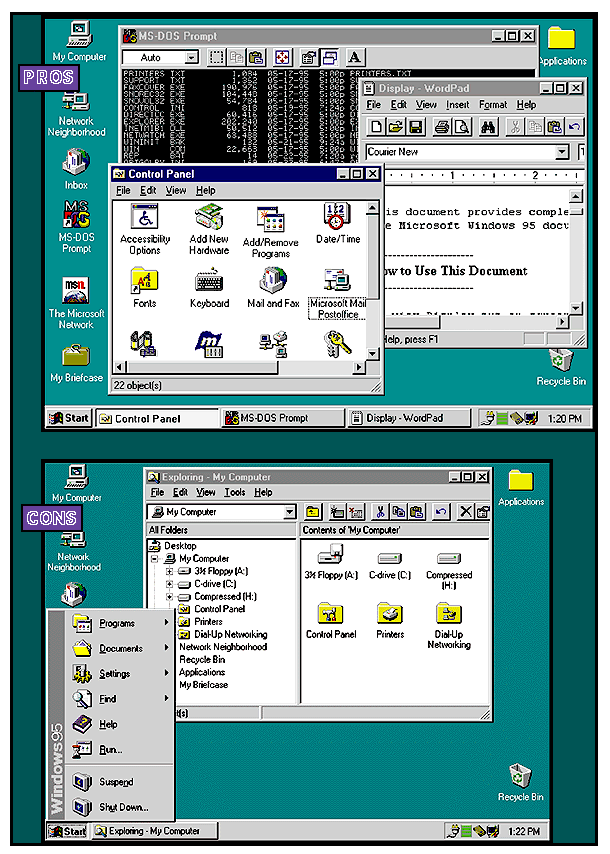Screen dimensions: 610x854
Task: Select Network Neighborhood in All Folders tree
Action: (223, 647)
